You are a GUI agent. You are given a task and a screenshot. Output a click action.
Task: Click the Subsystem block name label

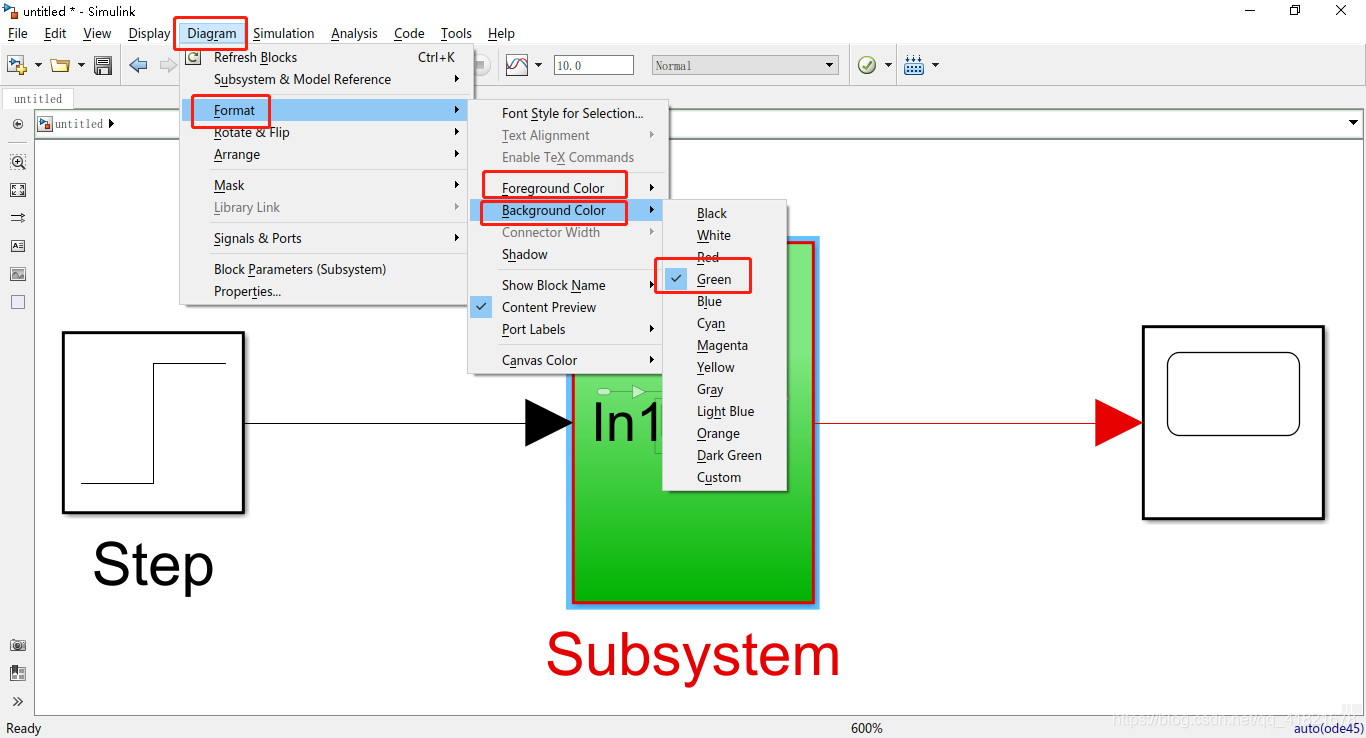(693, 655)
